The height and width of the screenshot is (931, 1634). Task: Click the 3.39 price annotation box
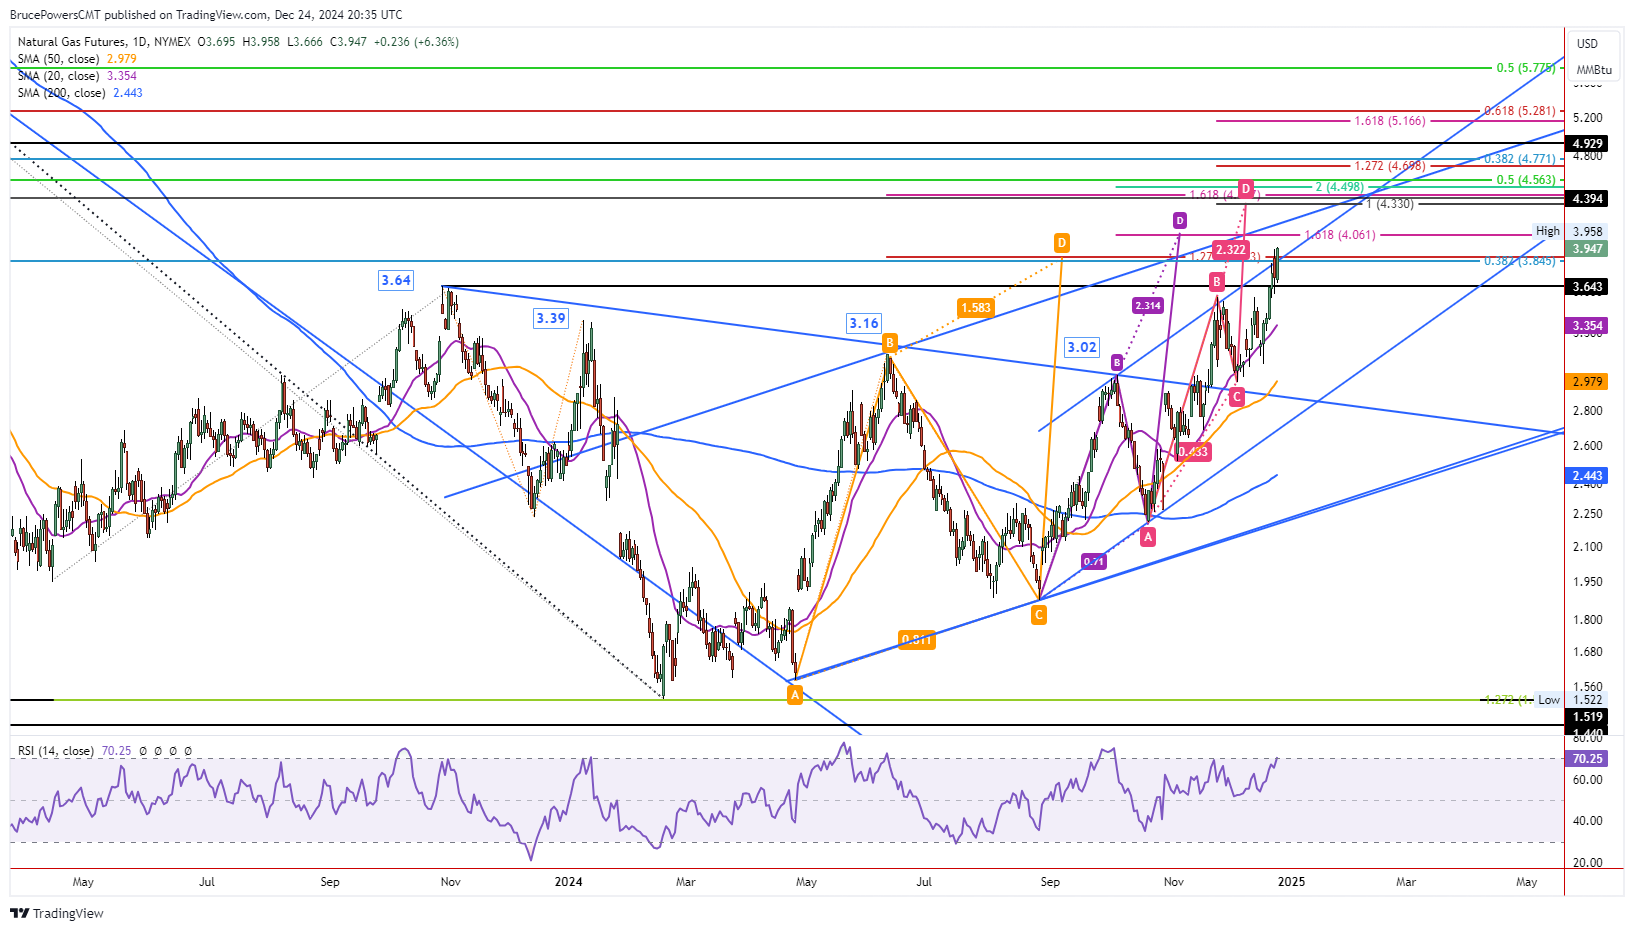click(551, 318)
